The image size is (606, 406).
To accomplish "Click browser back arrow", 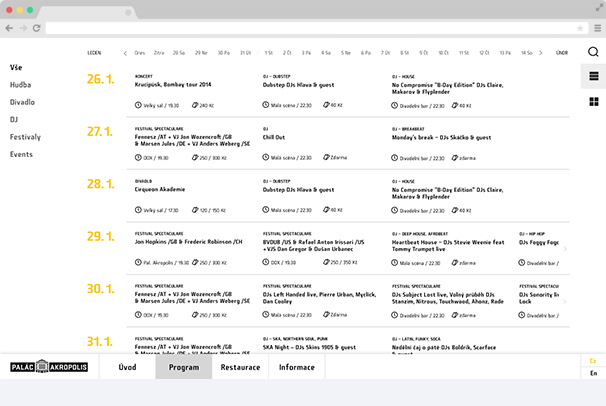I will point(11,27).
